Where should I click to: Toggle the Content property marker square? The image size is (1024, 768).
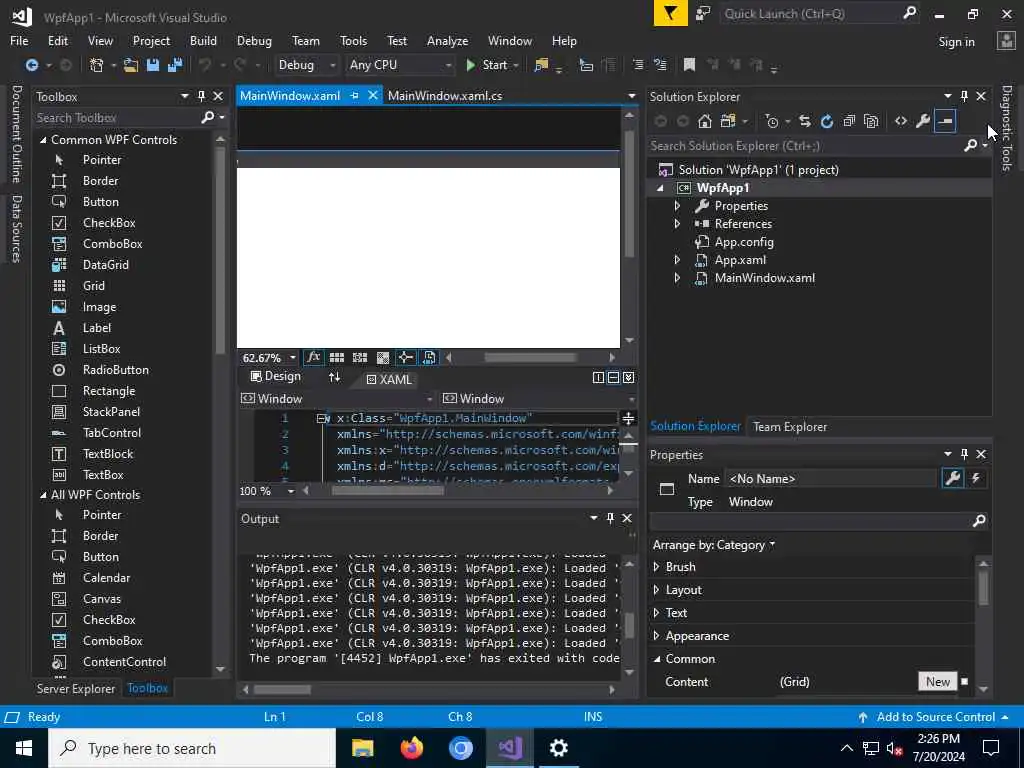(x=965, y=681)
